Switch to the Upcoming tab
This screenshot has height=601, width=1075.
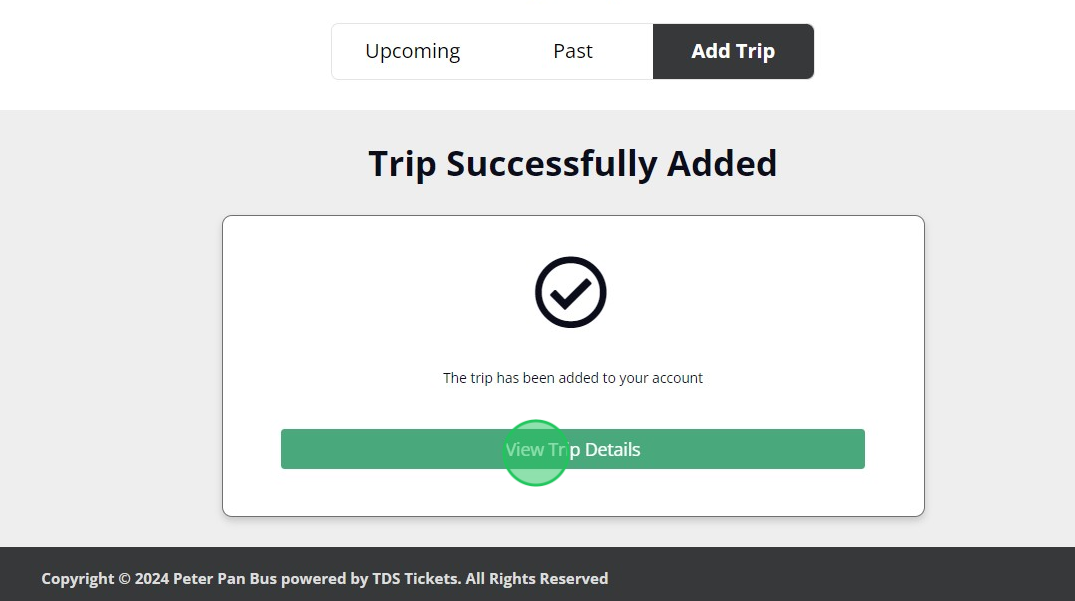click(x=412, y=51)
